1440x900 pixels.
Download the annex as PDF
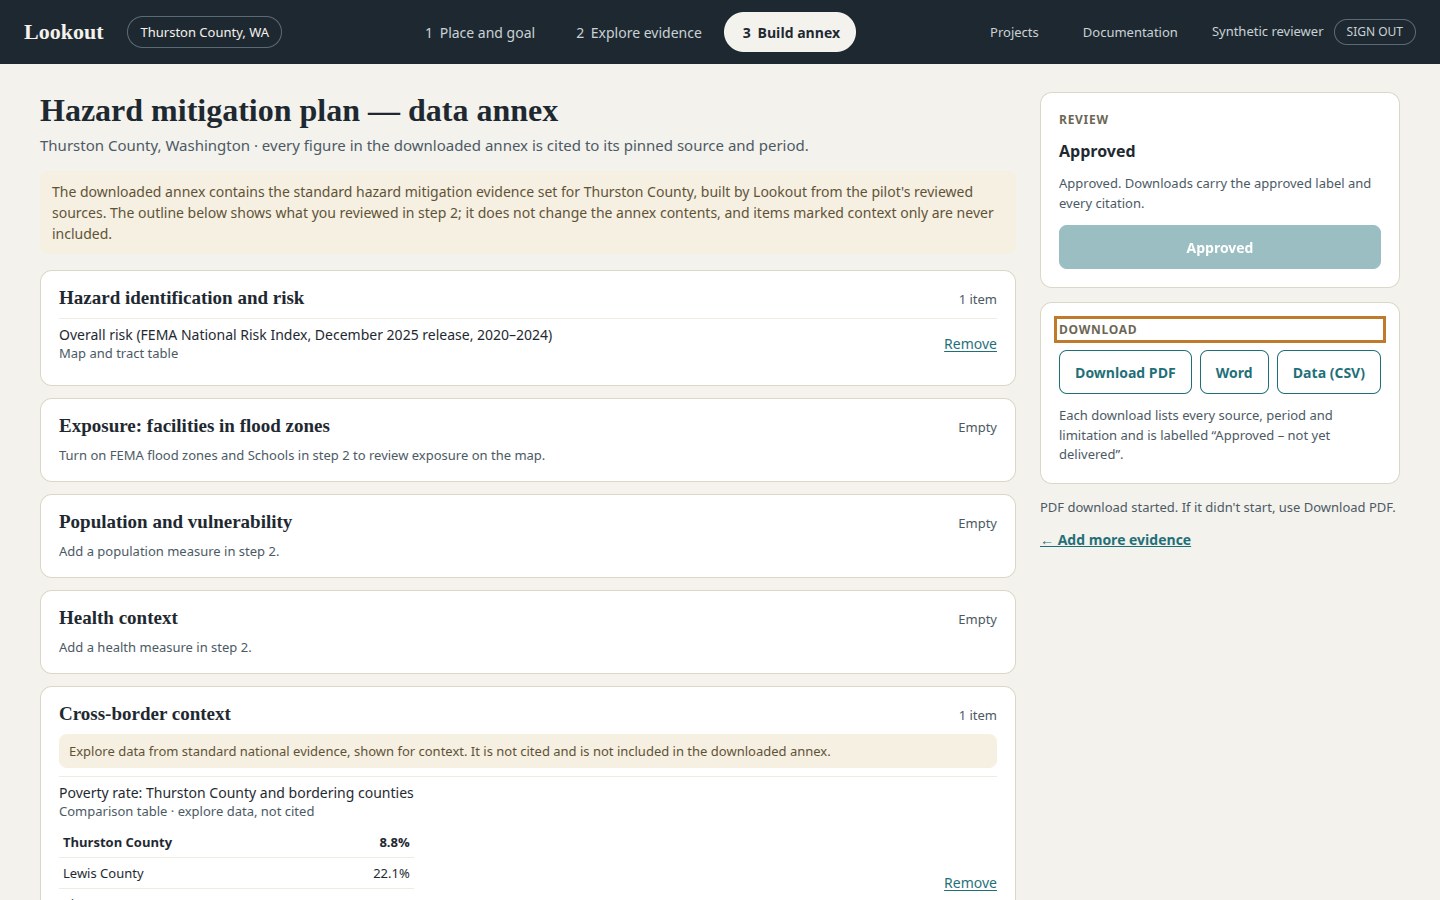(x=1125, y=372)
